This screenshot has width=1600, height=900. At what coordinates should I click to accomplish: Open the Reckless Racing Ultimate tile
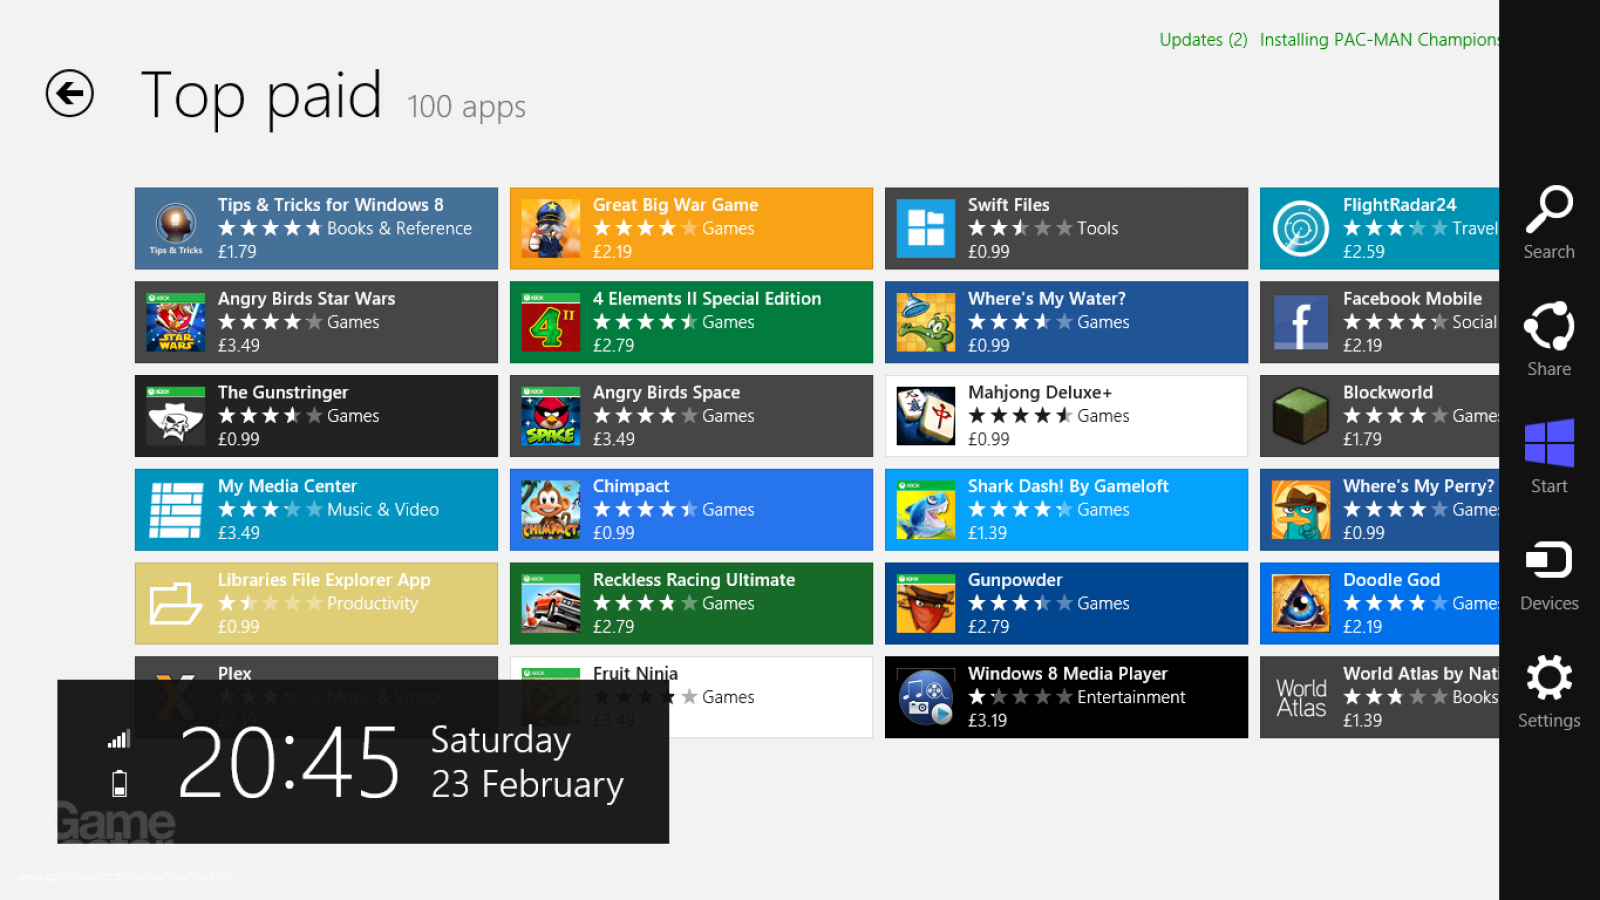691,603
